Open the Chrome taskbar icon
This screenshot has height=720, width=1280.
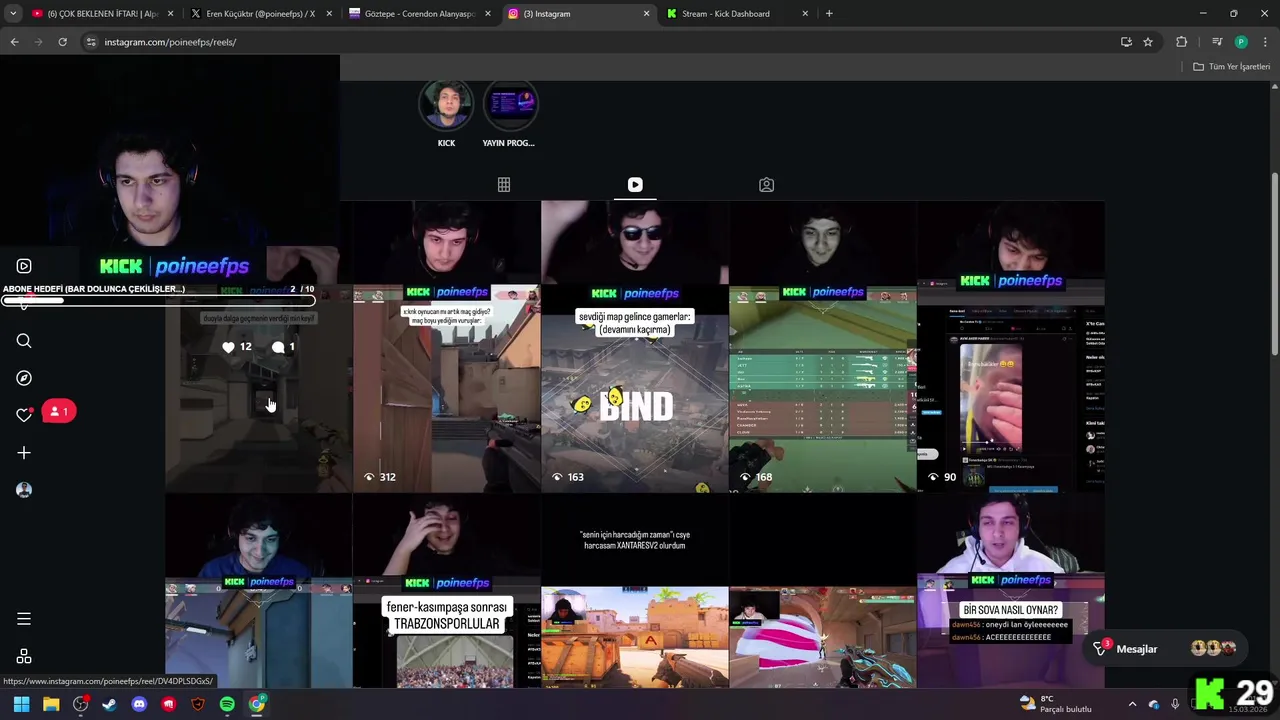point(257,704)
